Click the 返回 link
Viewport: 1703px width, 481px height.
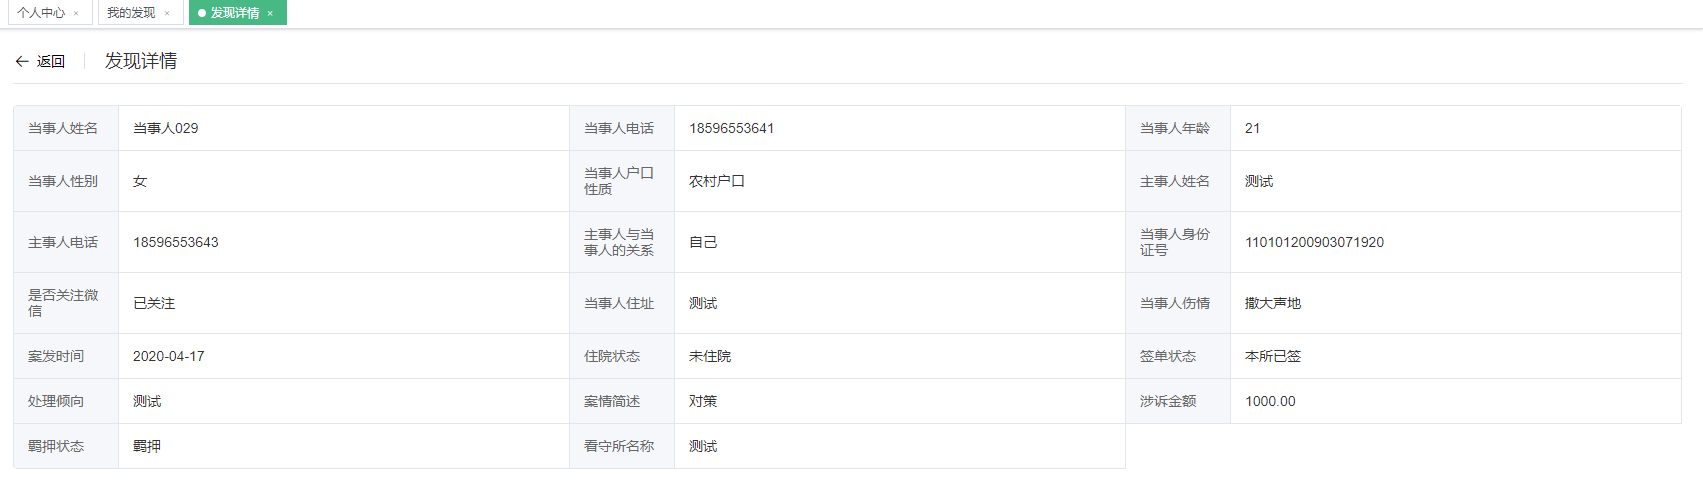(51, 61)
